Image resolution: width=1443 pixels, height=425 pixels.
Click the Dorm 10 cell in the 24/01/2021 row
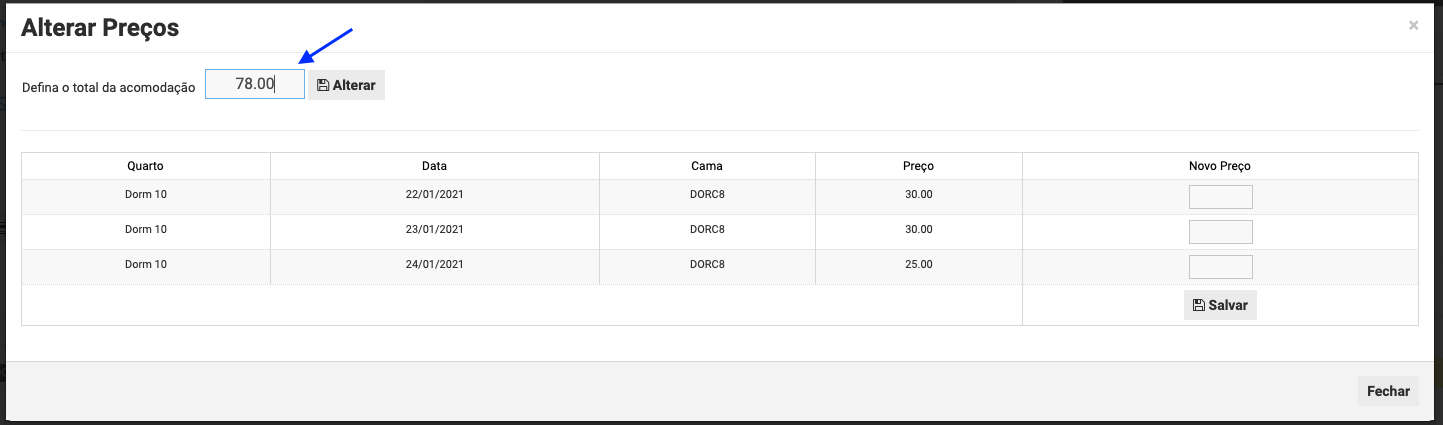pos(146,264)
